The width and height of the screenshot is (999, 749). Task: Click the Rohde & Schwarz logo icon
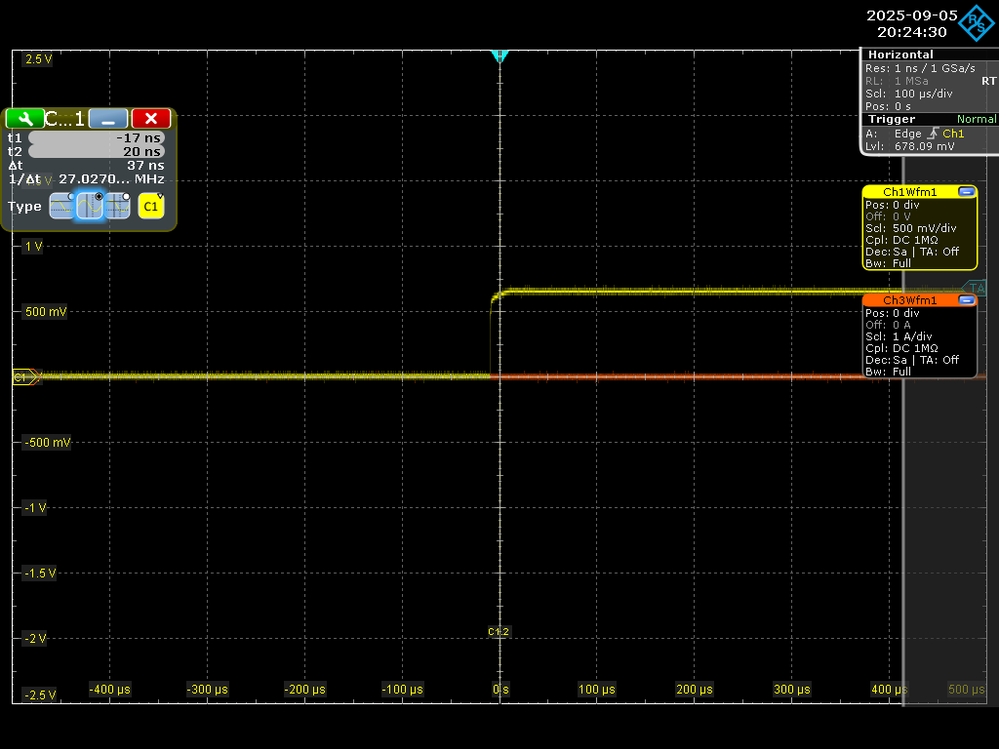tap(977, 22)
